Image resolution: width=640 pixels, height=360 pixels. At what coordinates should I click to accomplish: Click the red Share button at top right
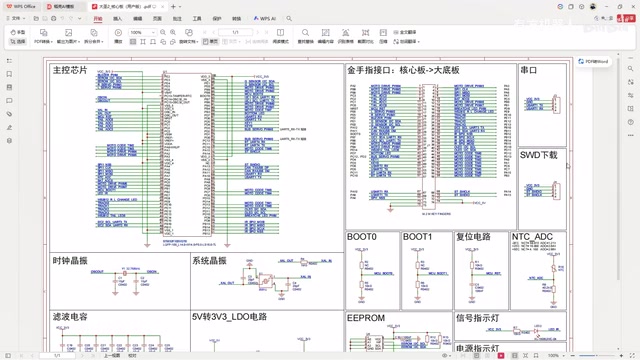(627, 19)
